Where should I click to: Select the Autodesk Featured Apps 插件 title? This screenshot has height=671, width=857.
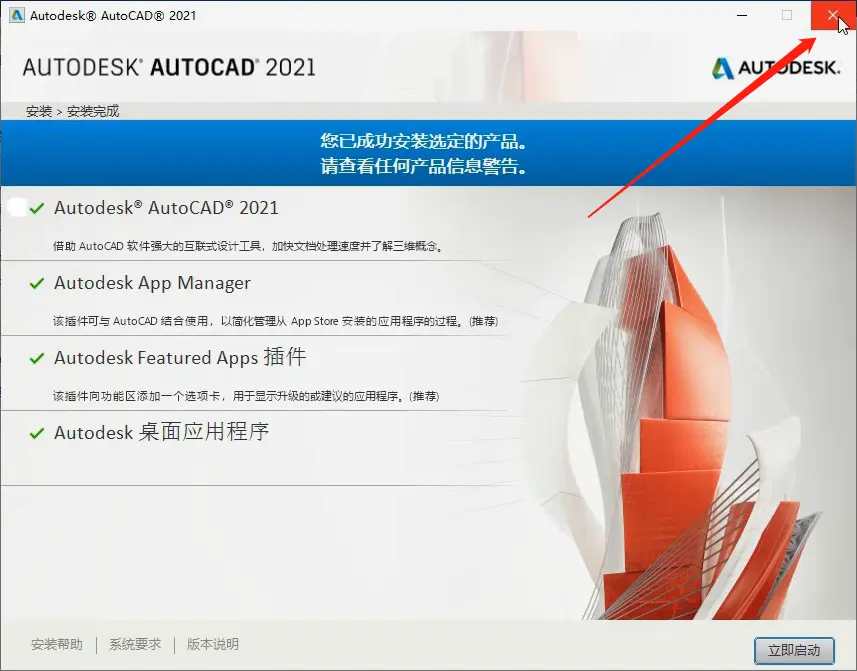180,357
